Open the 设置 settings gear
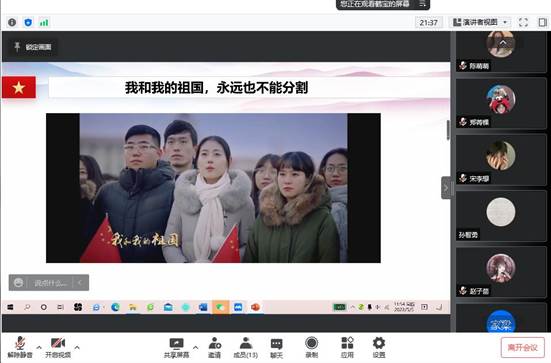The width and height of the screenshot is (551, 363). click(379, 348)
